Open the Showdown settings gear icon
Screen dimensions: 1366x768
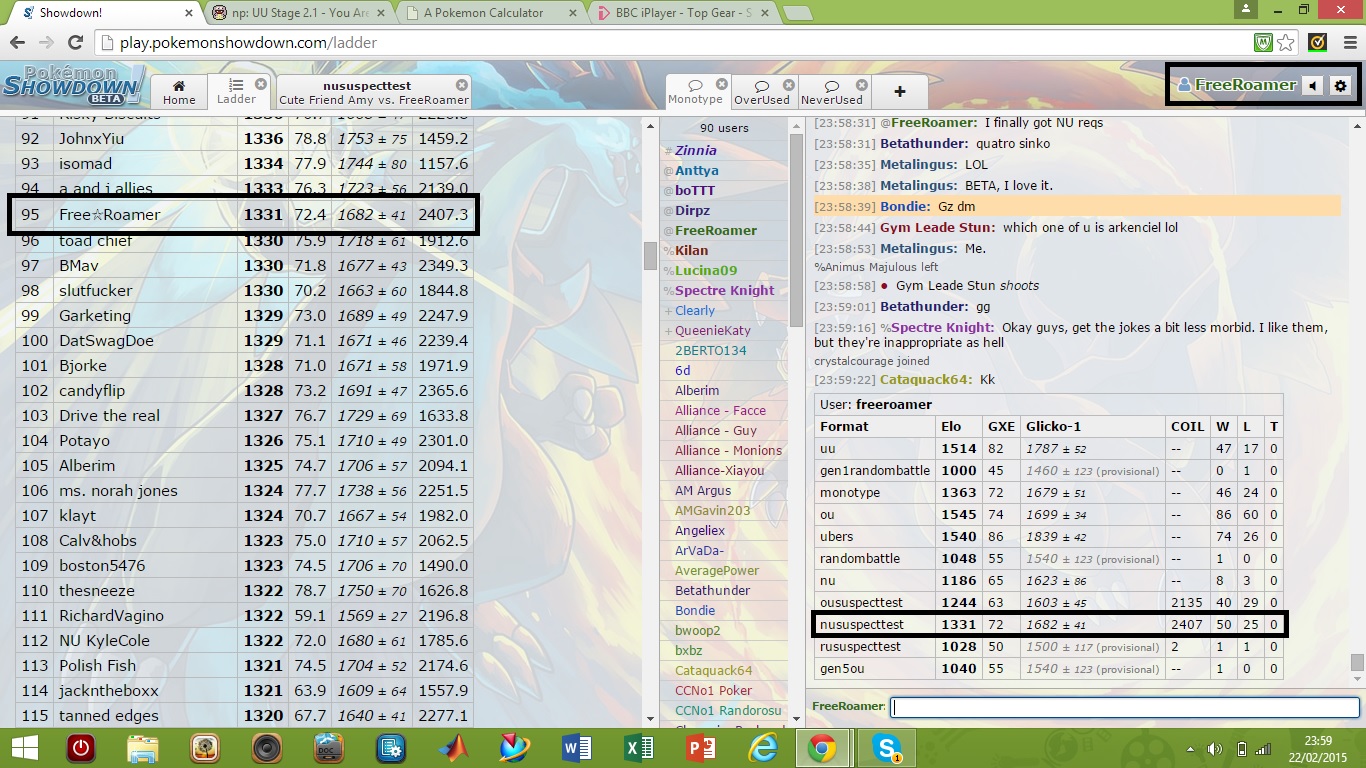1341,86
